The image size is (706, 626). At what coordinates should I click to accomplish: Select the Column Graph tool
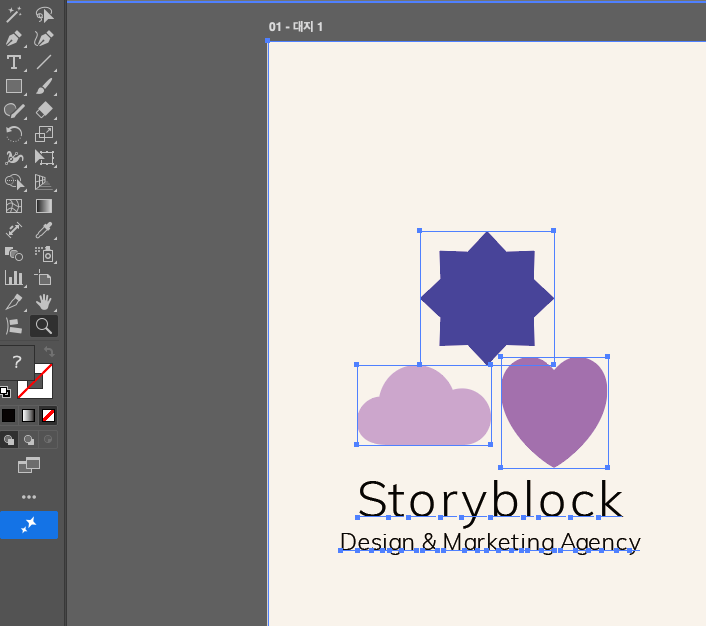coord(14,278)
